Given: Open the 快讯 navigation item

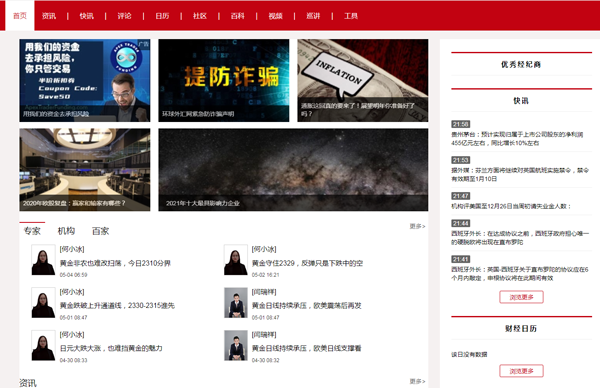Looking at the screenshot, I should pos(86,16).
